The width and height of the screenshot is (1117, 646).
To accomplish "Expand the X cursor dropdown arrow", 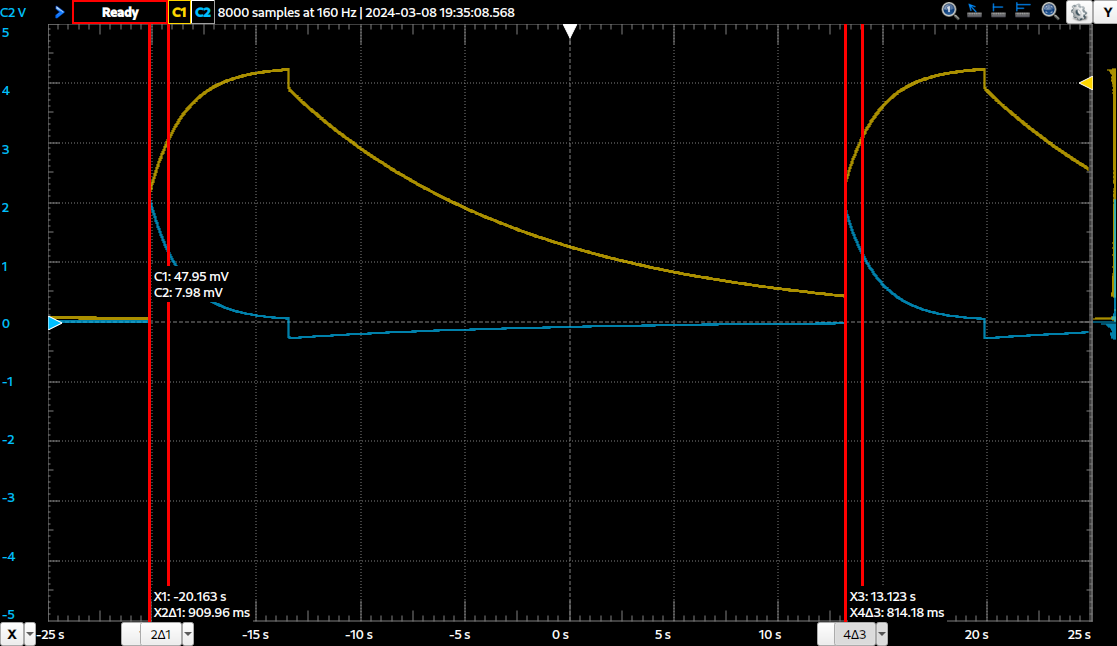I will point(30,635).
